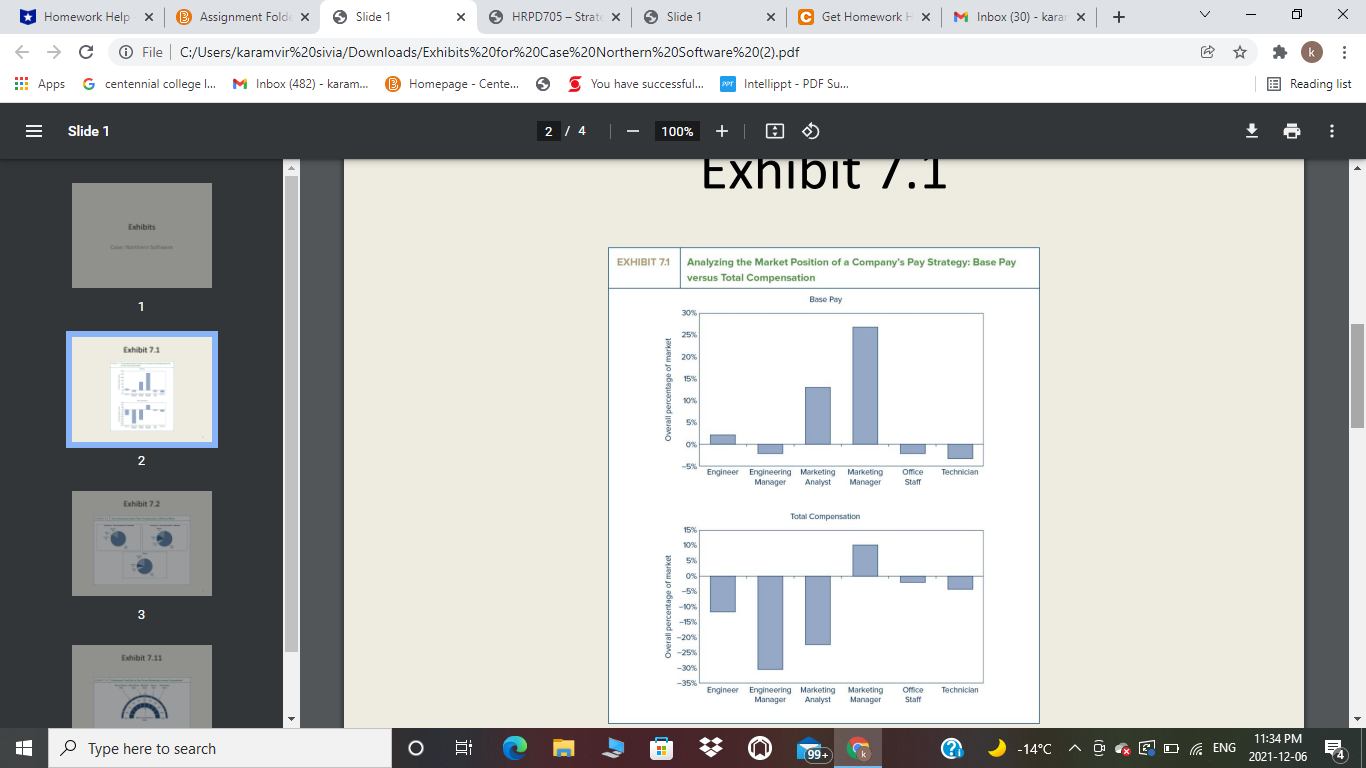Open the Apps bookmark shortcut
This screenshot has height=768, width=1366.
click(40, 84)
